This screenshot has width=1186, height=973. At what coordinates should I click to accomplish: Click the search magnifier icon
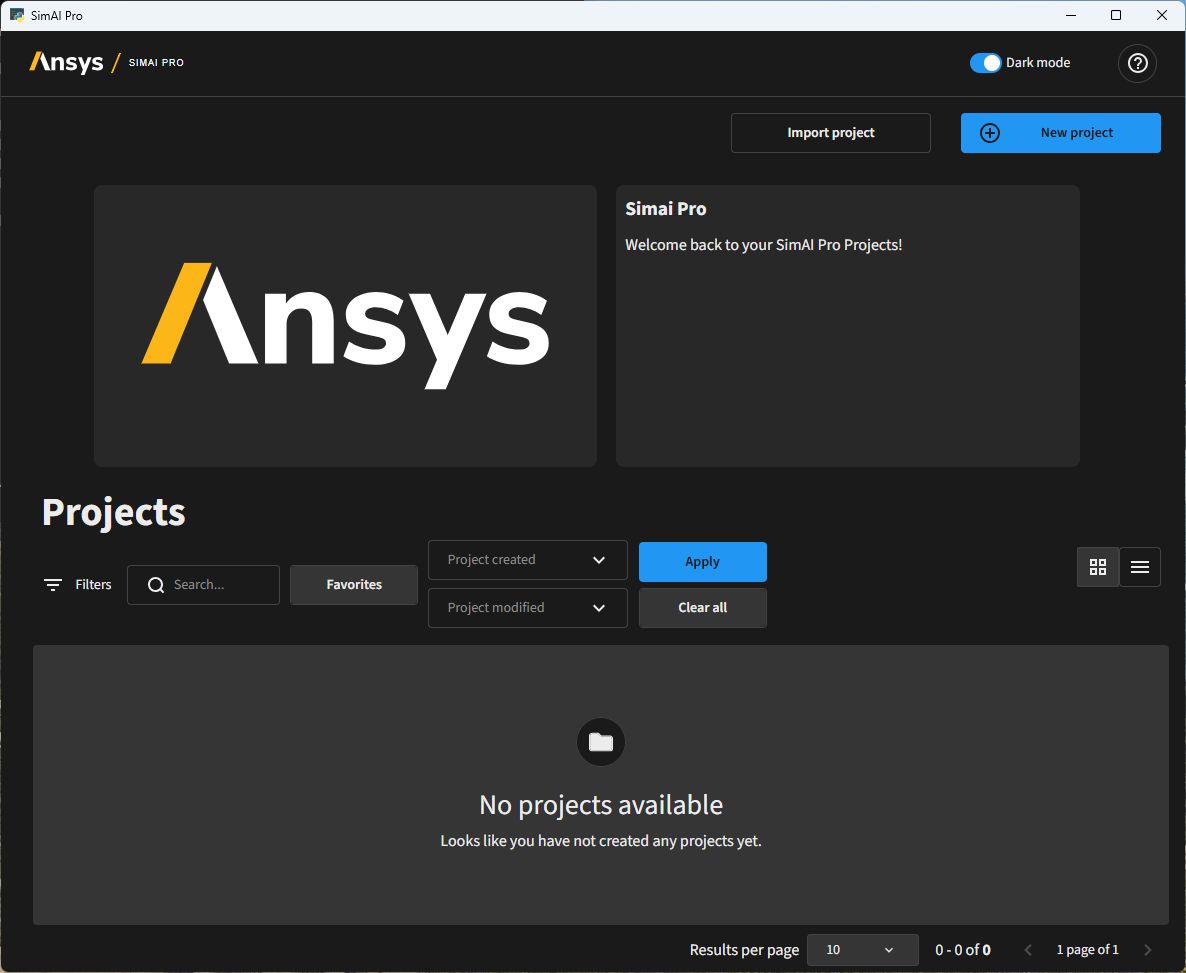click(x=156, y=585)
